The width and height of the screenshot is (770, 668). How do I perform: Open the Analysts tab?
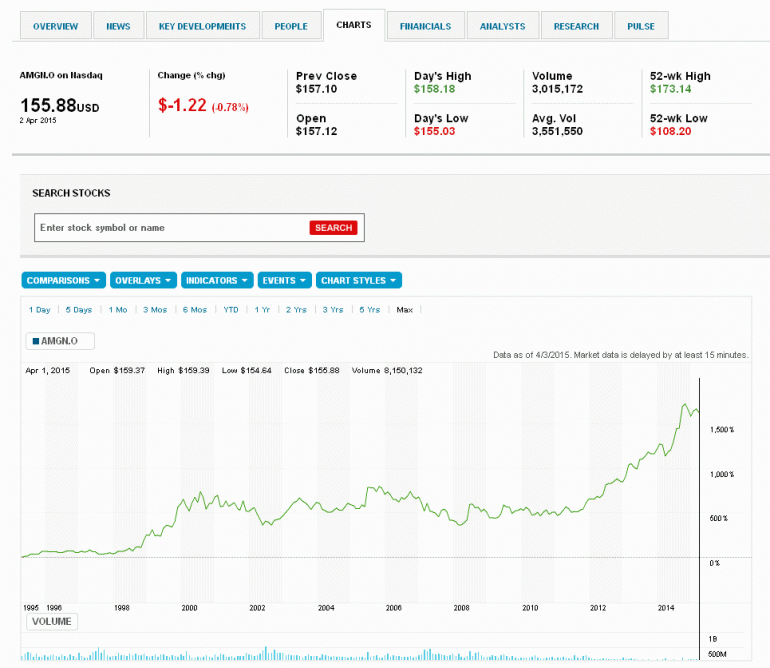[502, 26]
